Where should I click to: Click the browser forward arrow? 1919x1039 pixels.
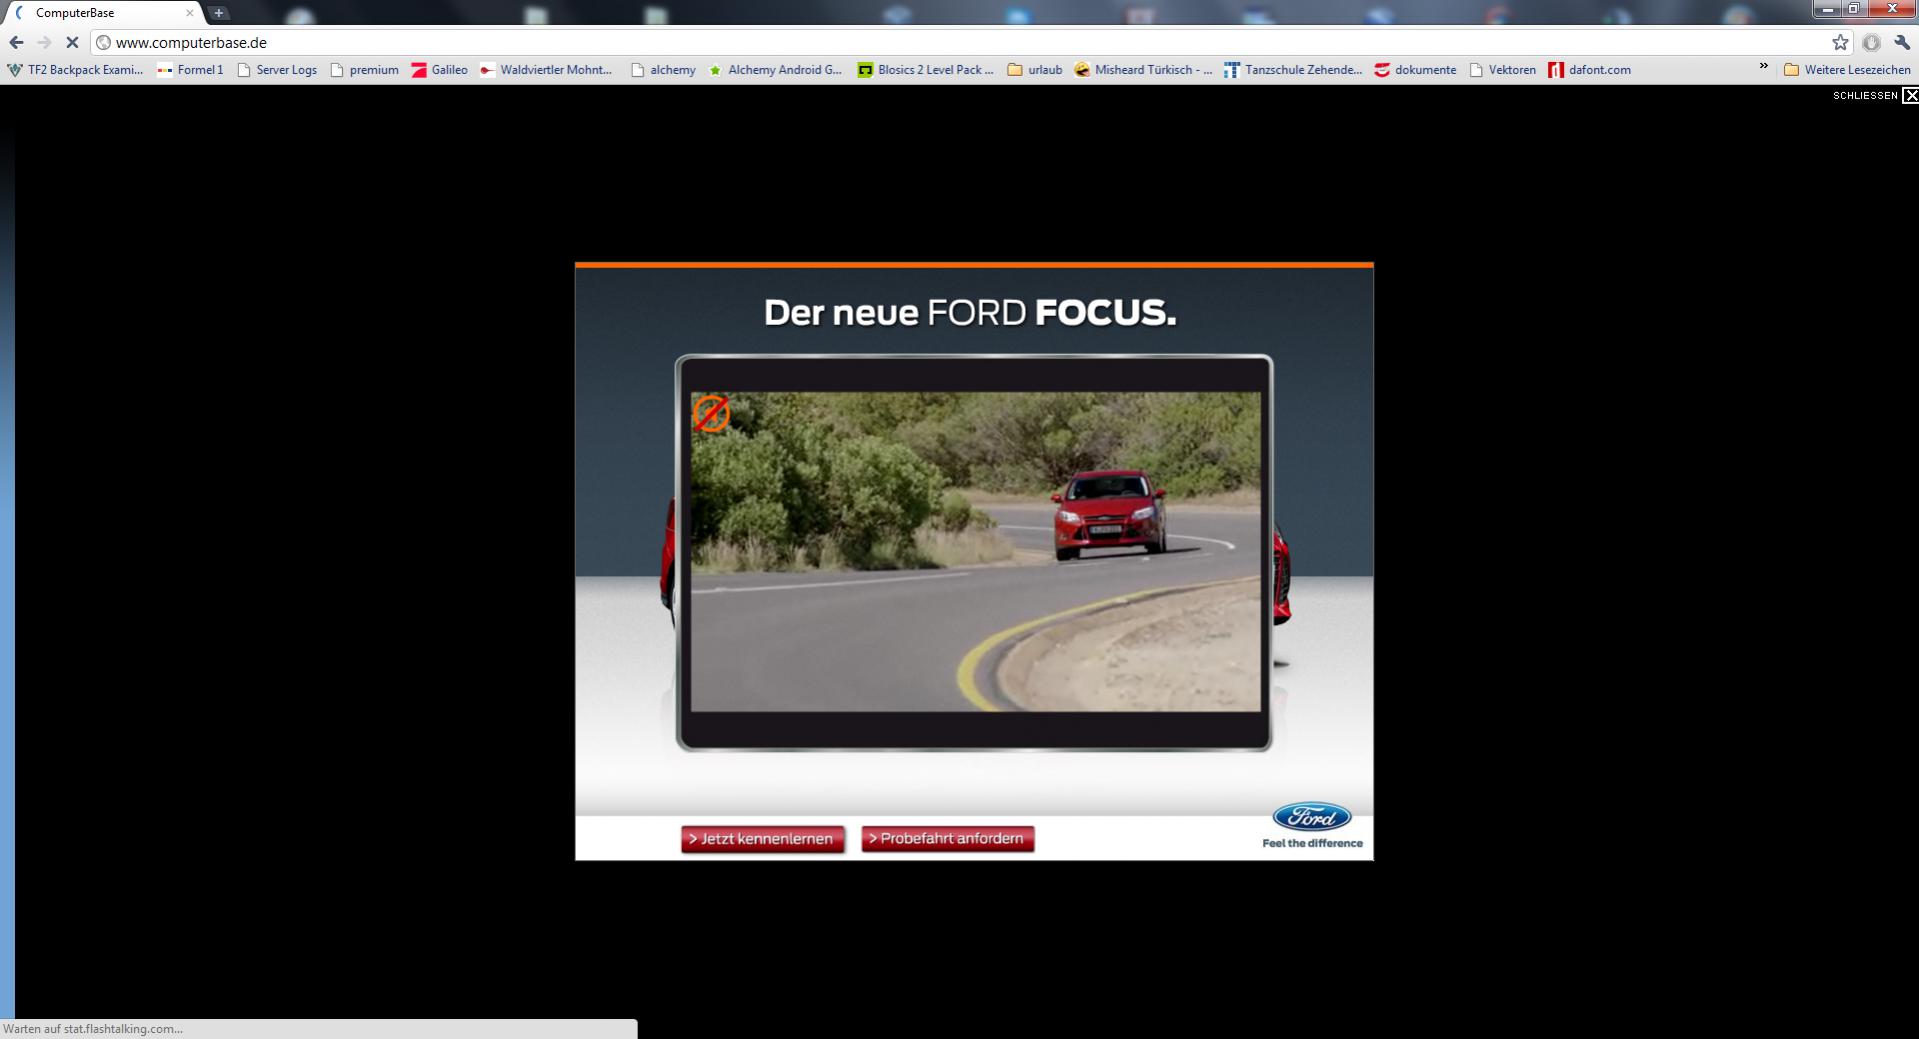44,42
